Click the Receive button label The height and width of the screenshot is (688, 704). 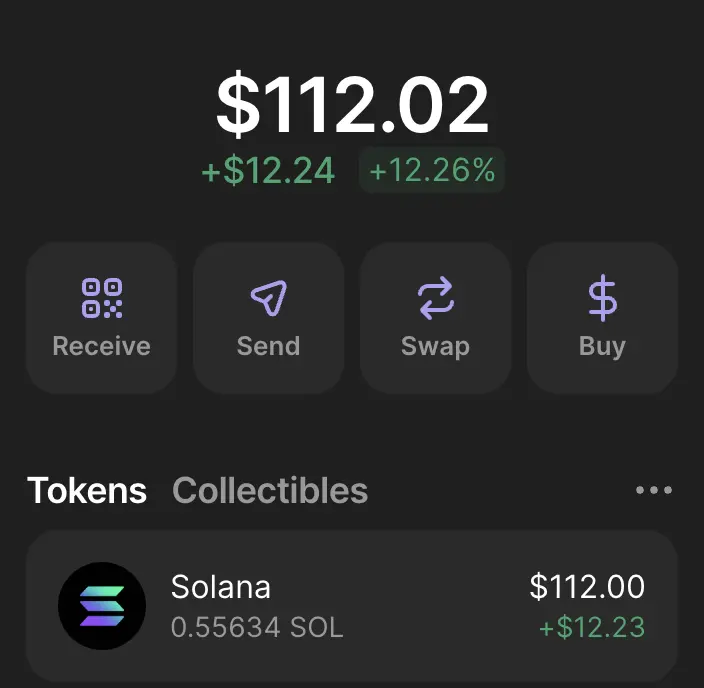coord(101,346)
